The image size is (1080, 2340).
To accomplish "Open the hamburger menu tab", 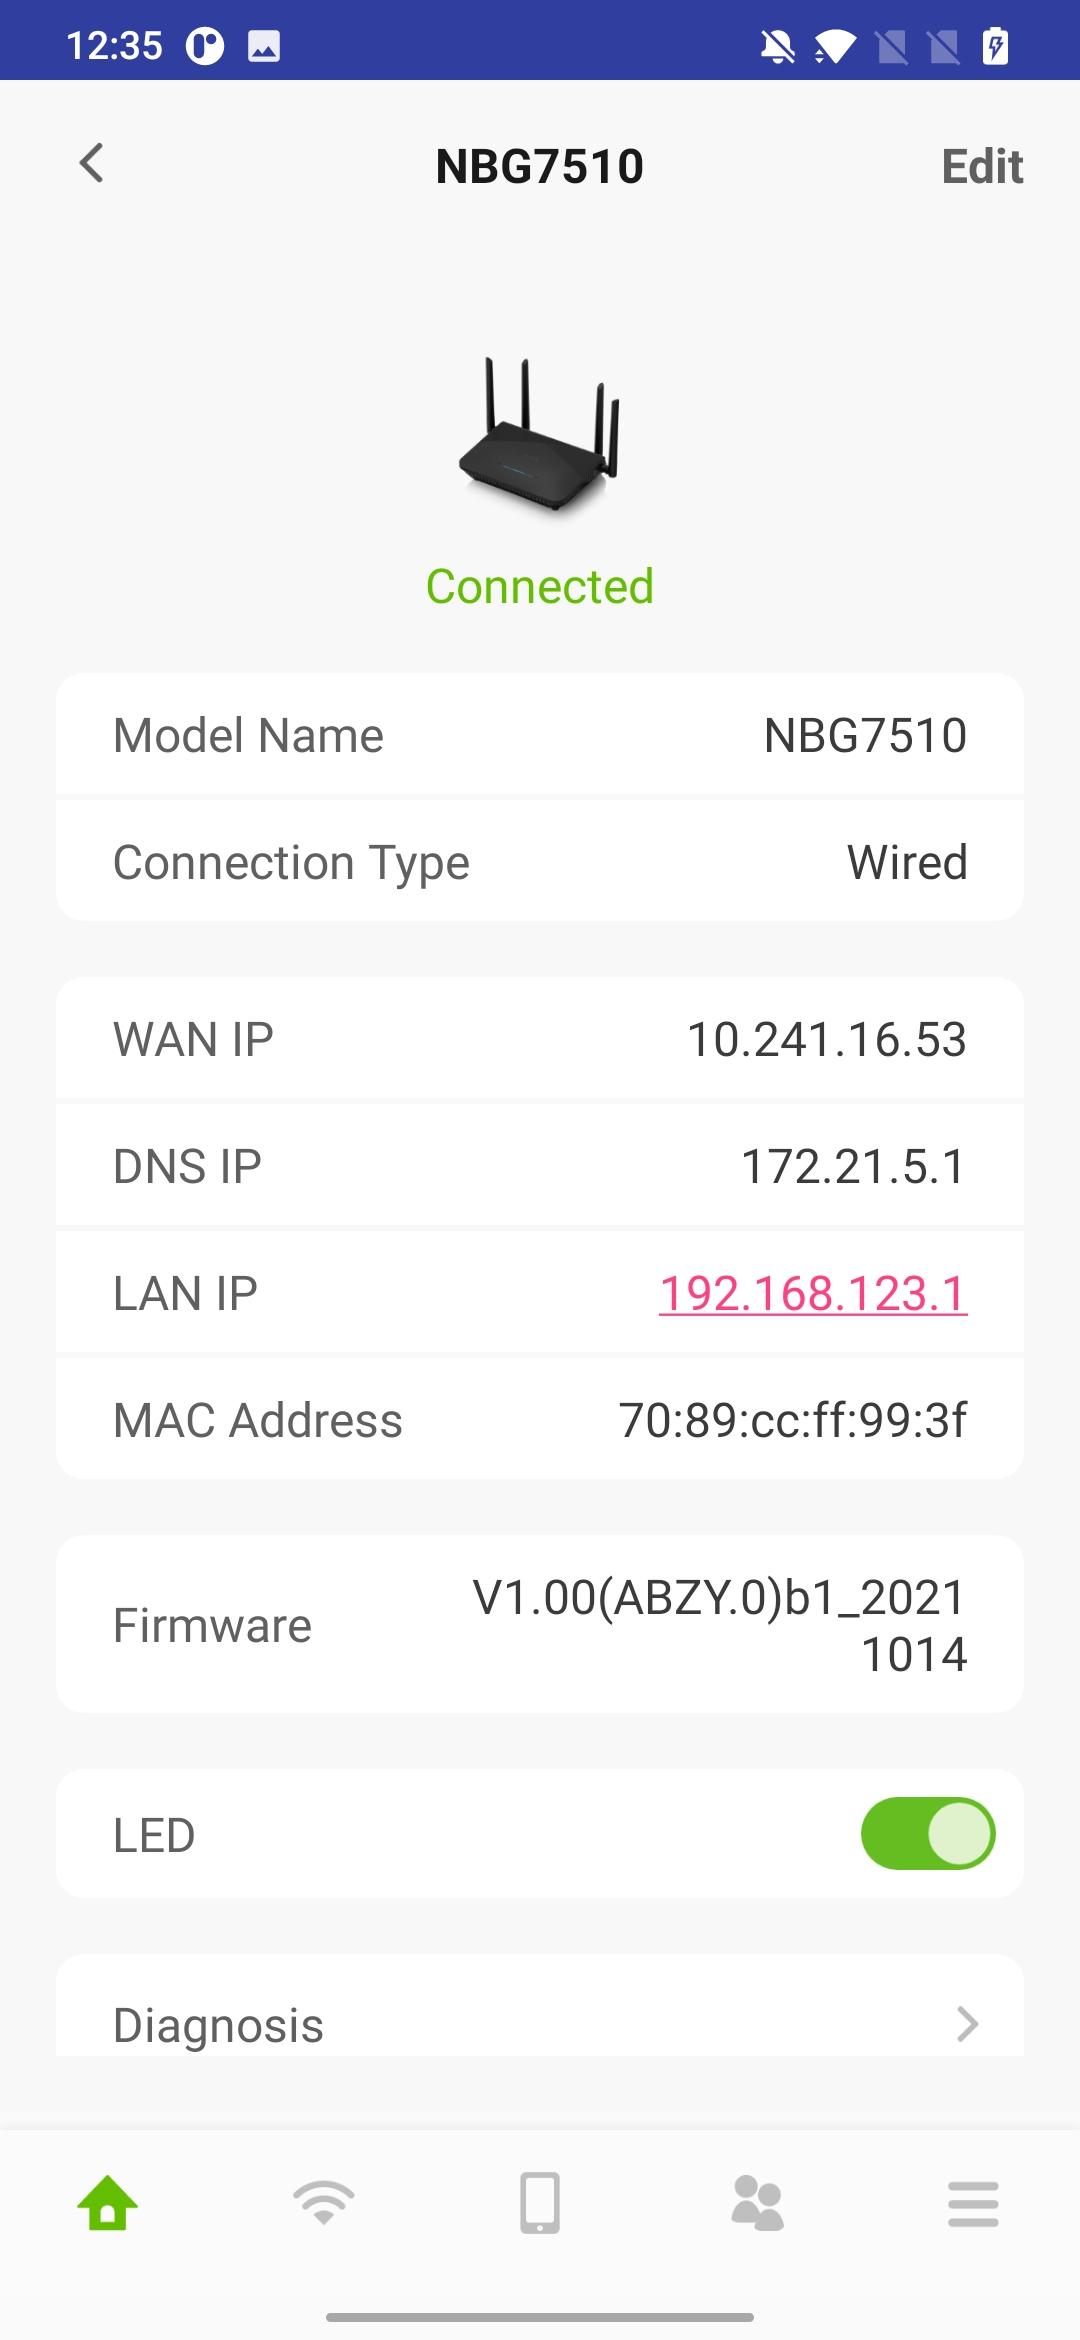I will point(973,2204).
